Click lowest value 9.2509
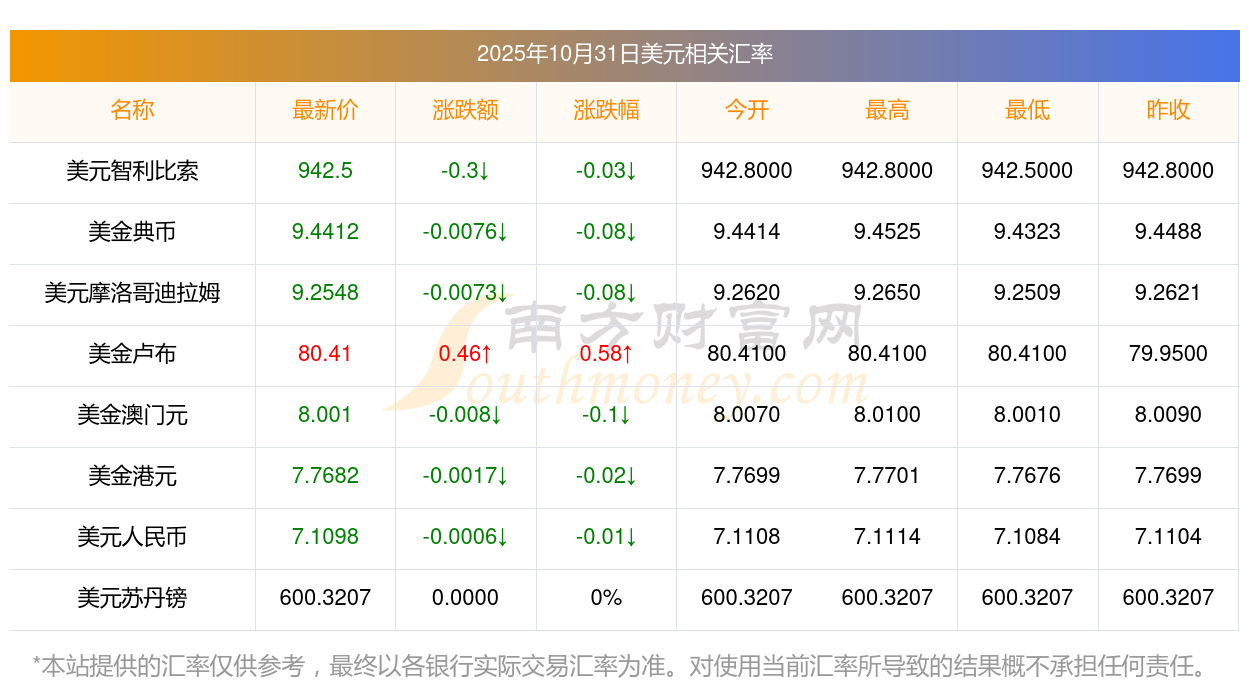The height and width of the screenshot is (697, 1250). (x=1027, y=293)
